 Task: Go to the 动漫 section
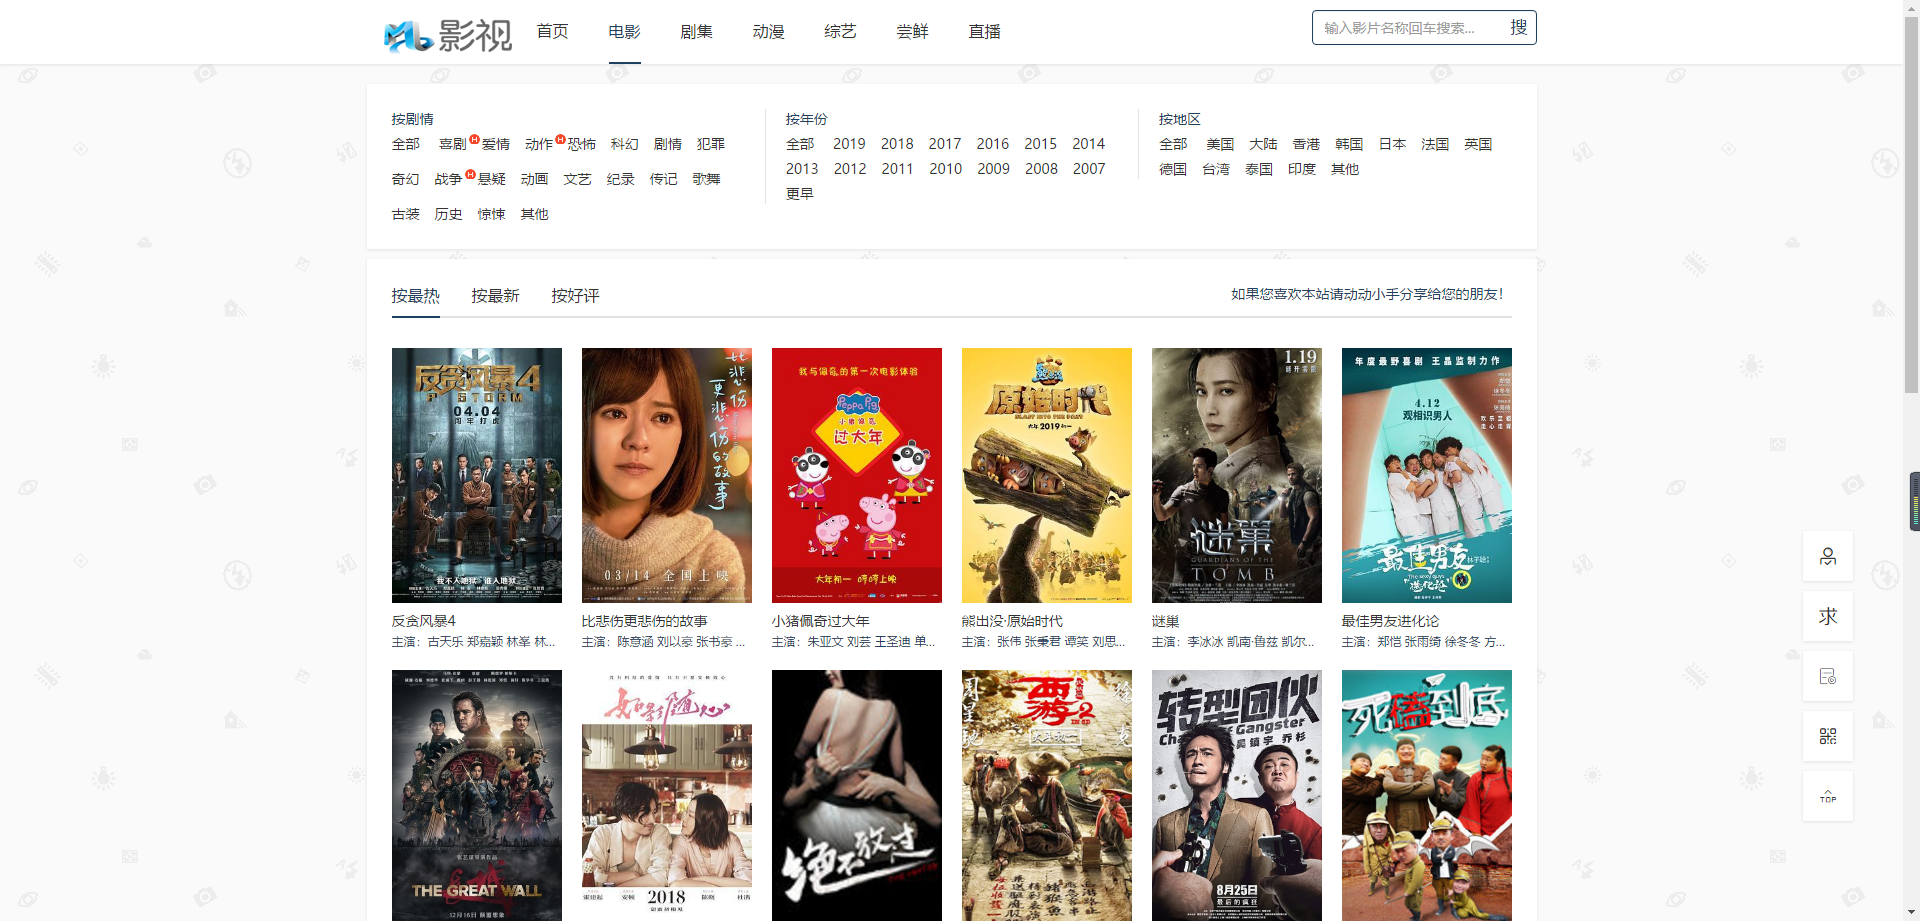point(768,32)
